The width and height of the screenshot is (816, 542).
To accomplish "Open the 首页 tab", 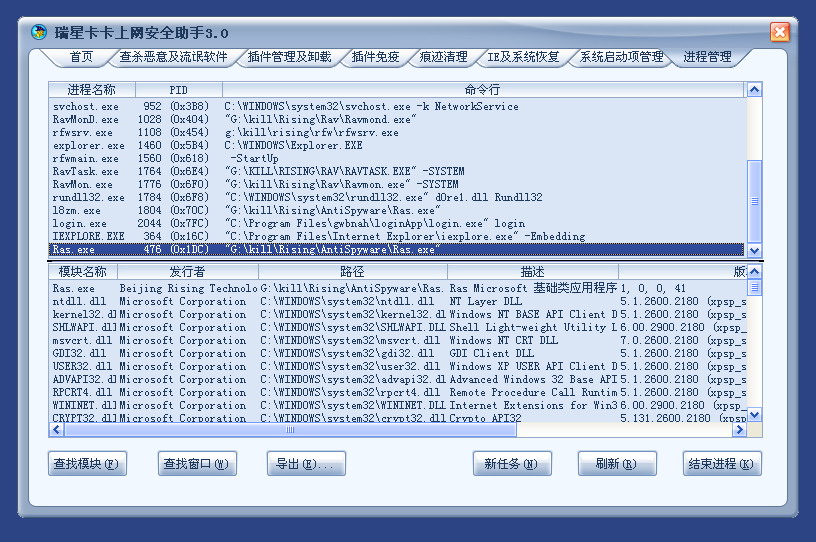I will [81, 57].
